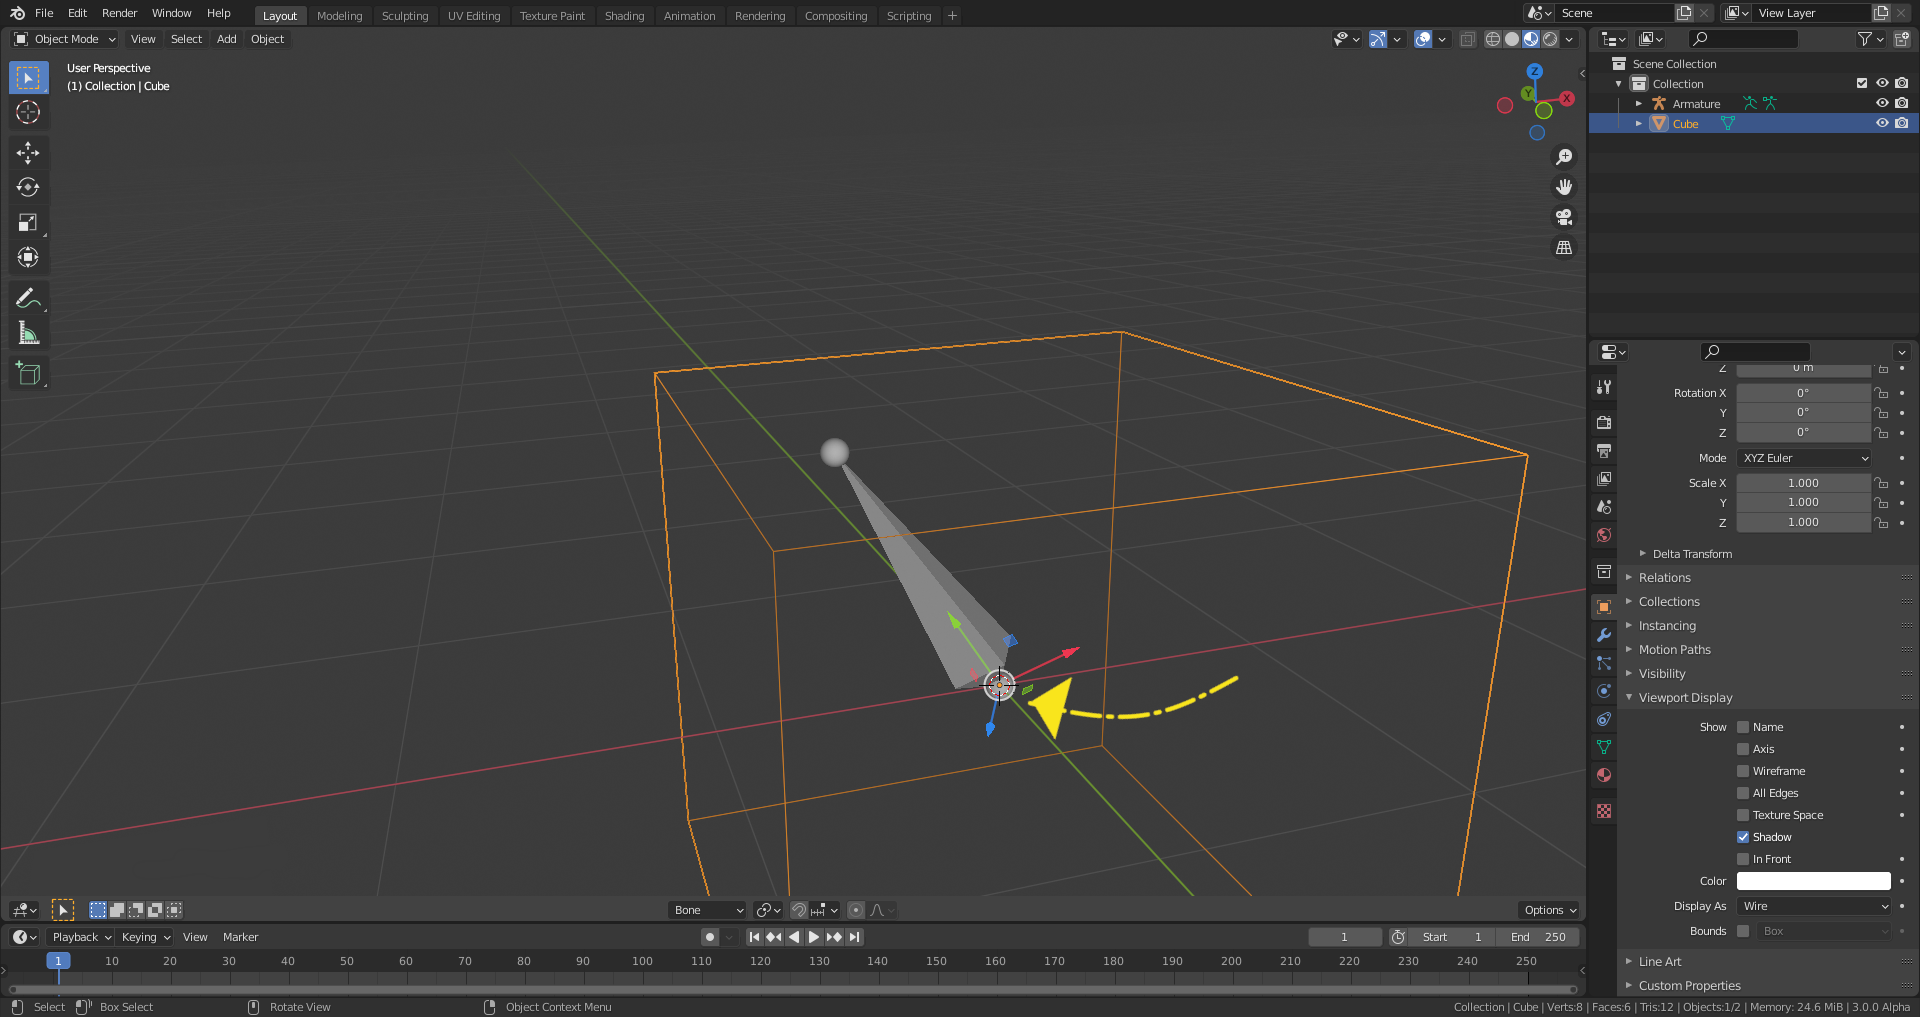Screen dimensions: 1920x1017
Task: Switch to the Sculpting workspace tab
Action: 405,16
